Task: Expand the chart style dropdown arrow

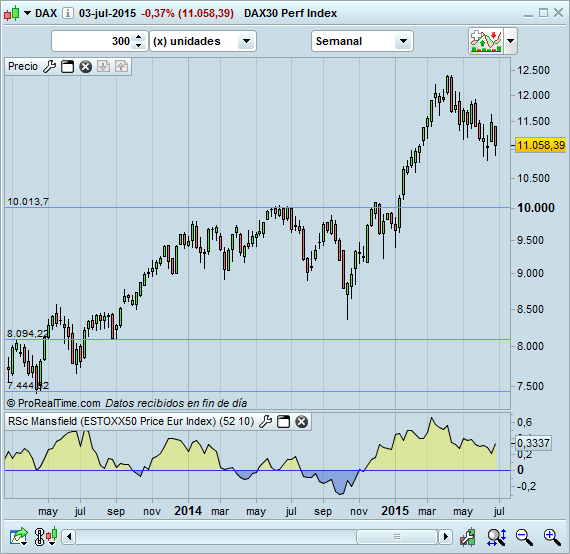Action: tap(27, 13)
